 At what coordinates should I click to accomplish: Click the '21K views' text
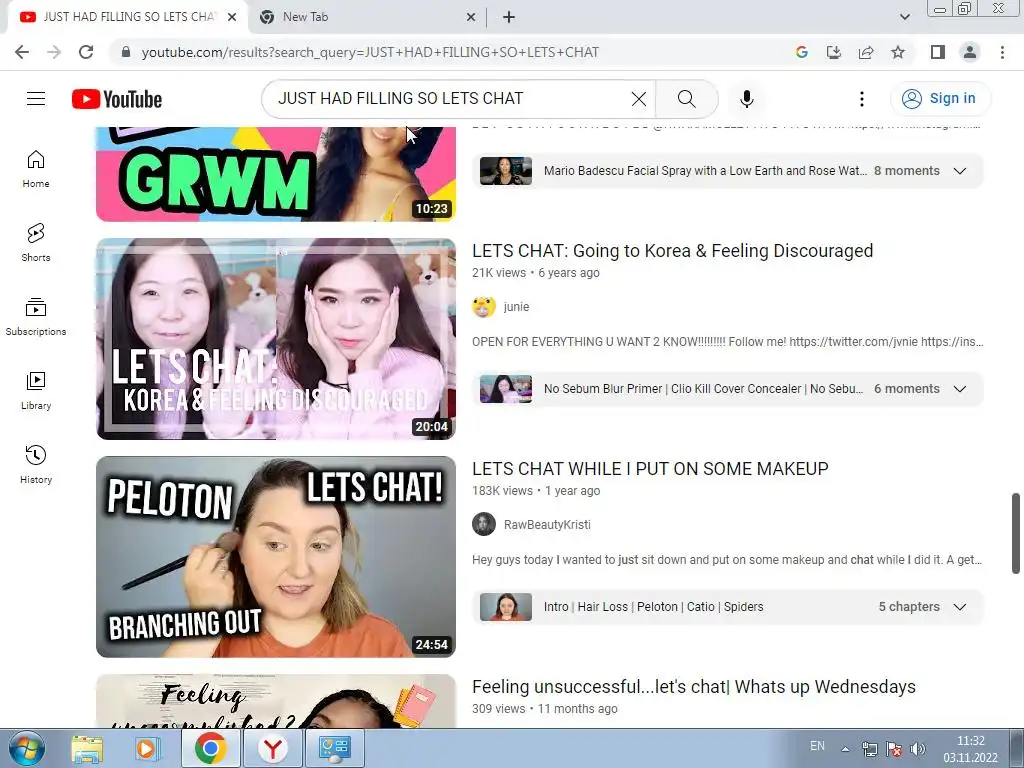[x=499, y=273]
